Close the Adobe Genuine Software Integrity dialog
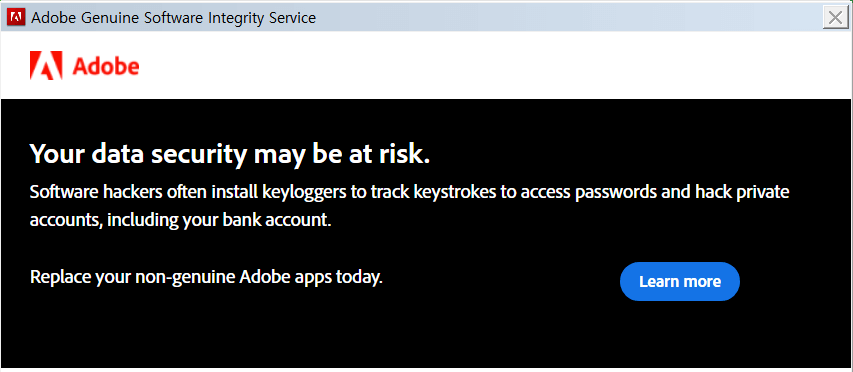The image size is (853, 372). click(x=835, y=17)
